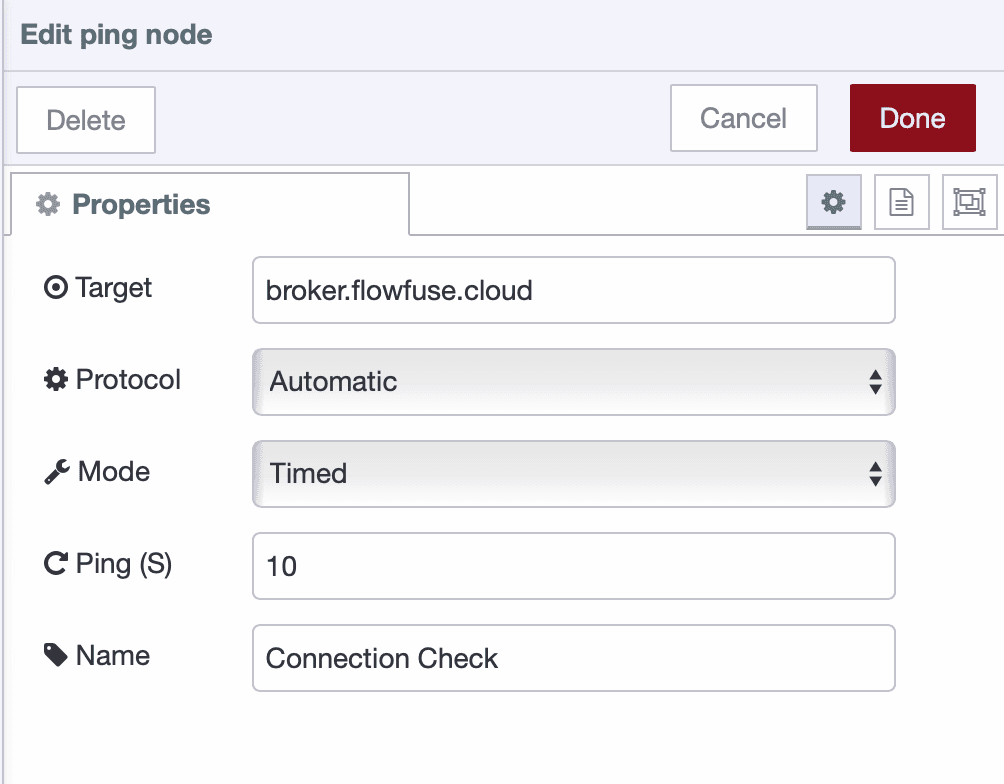Image resolution: width=1004 pixels, height=784 pixels.
Task: Click inside the Target input field
Action: (x=573, y=290)
